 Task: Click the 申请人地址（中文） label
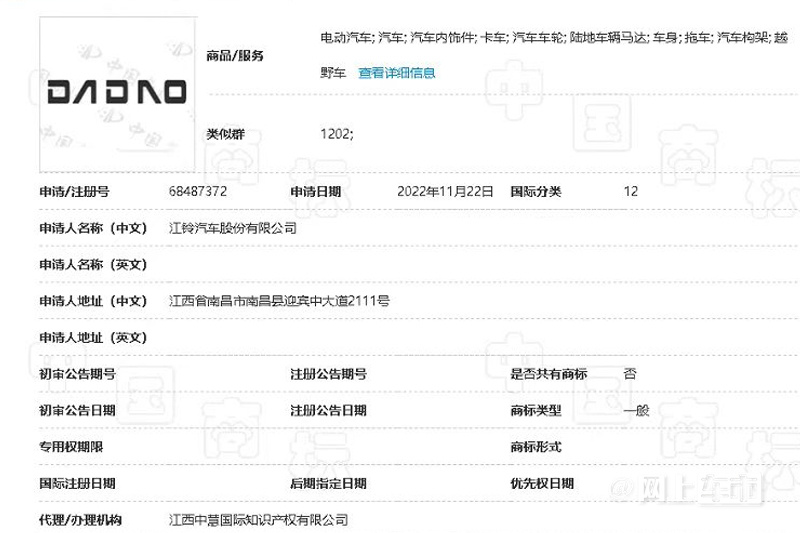[93, 301]
